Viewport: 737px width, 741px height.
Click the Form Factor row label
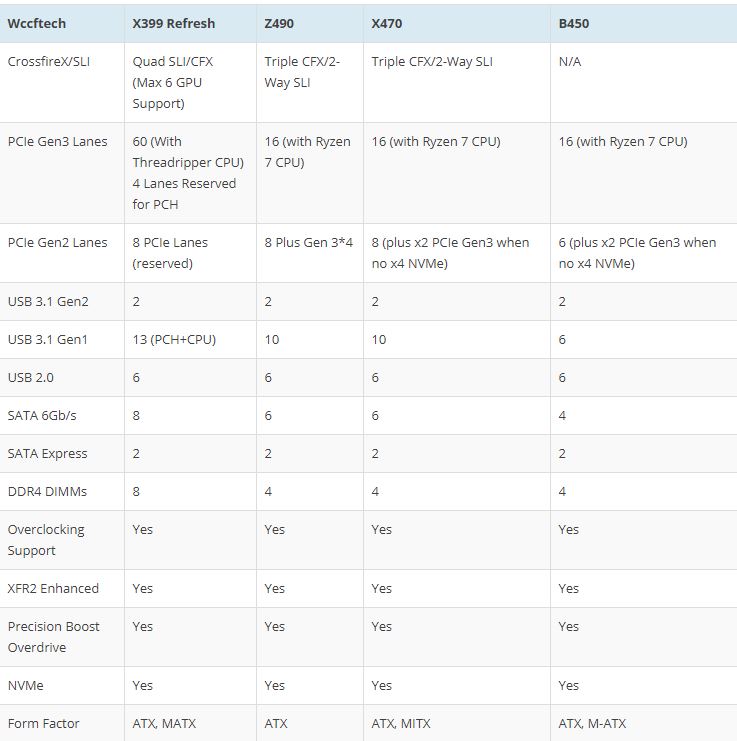click(x=43, y=723)
